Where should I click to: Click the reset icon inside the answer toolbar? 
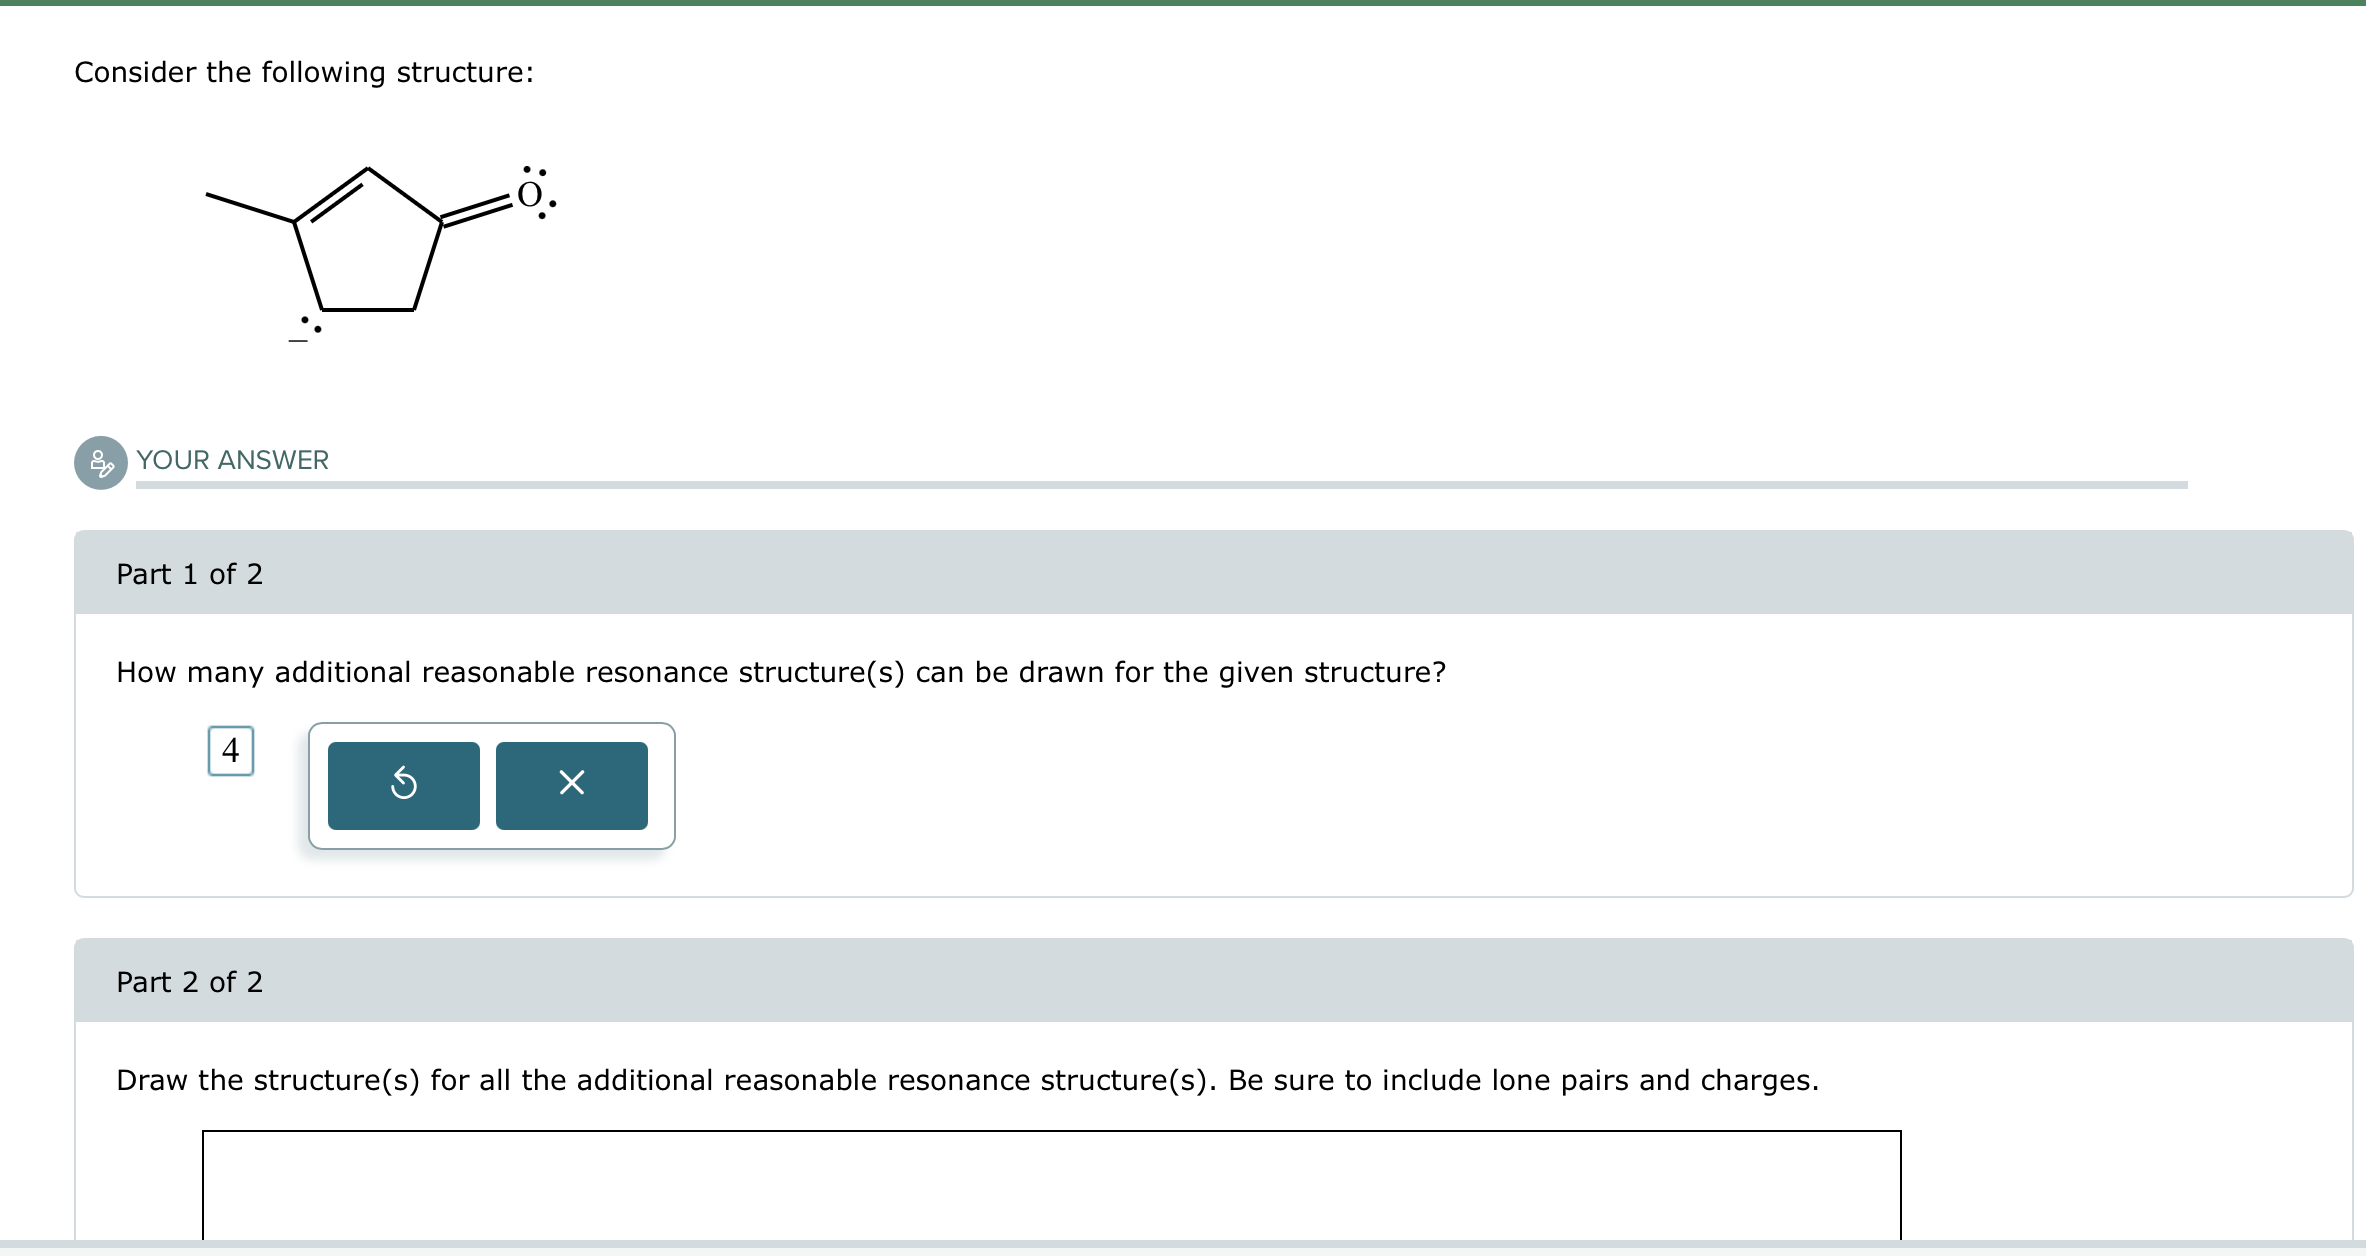coord(402,786)
